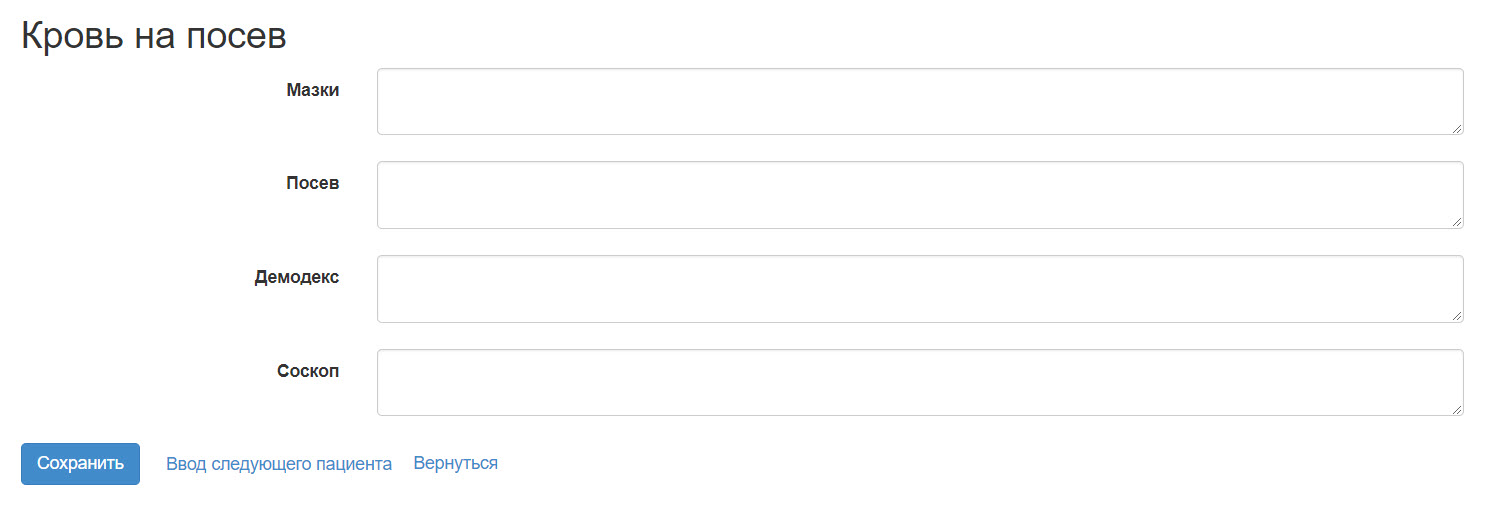This screenshot has height=508, width=1485.
Task: Click the Посев text area resize grip
Action: click(x=1457, y=222)
